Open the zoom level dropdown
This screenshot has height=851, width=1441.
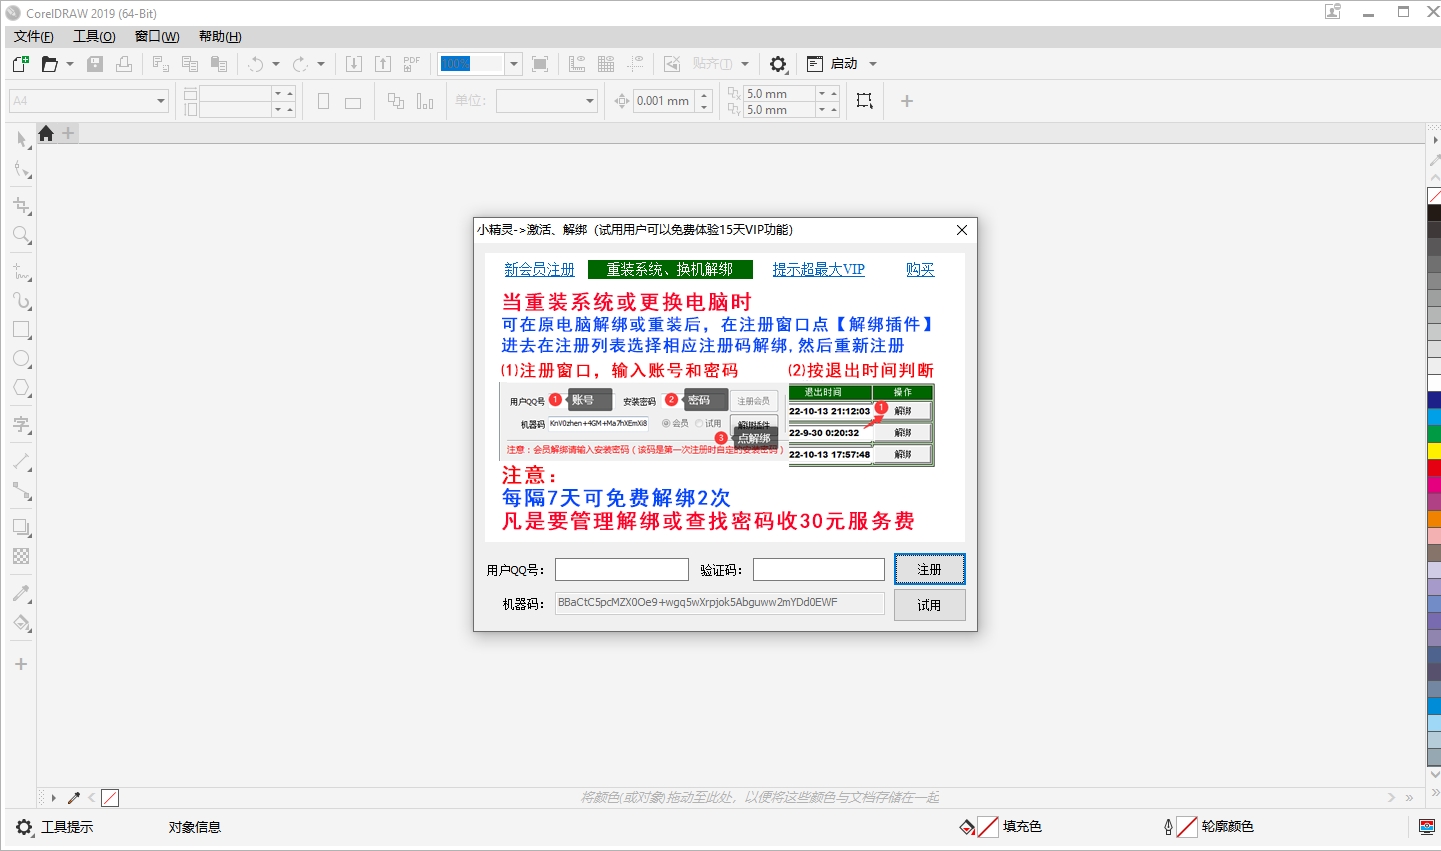pos(513,64)
